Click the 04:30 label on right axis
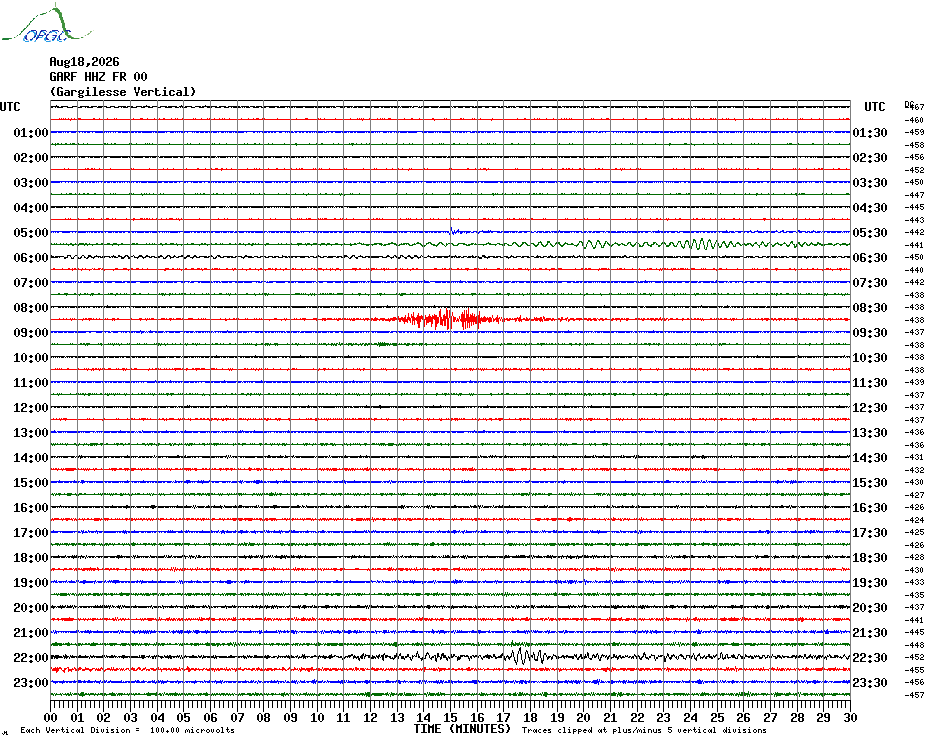This screenshot has width=930, height=744. (870, 208)
